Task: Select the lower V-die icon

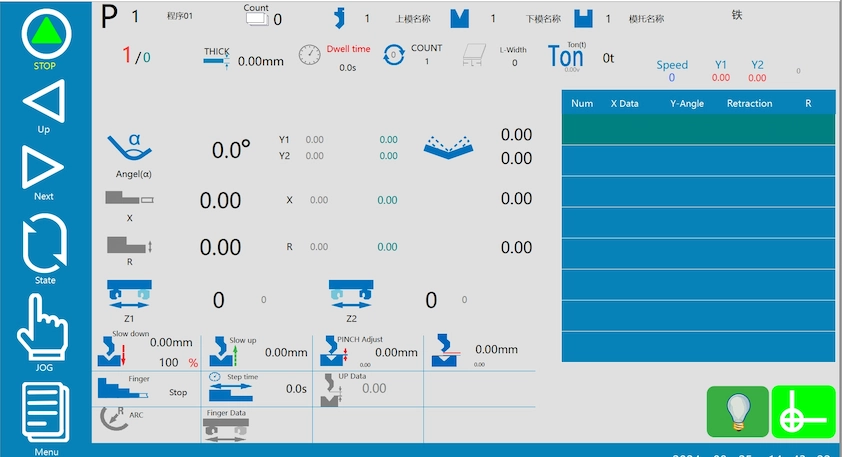Action: tap(460, 18)
